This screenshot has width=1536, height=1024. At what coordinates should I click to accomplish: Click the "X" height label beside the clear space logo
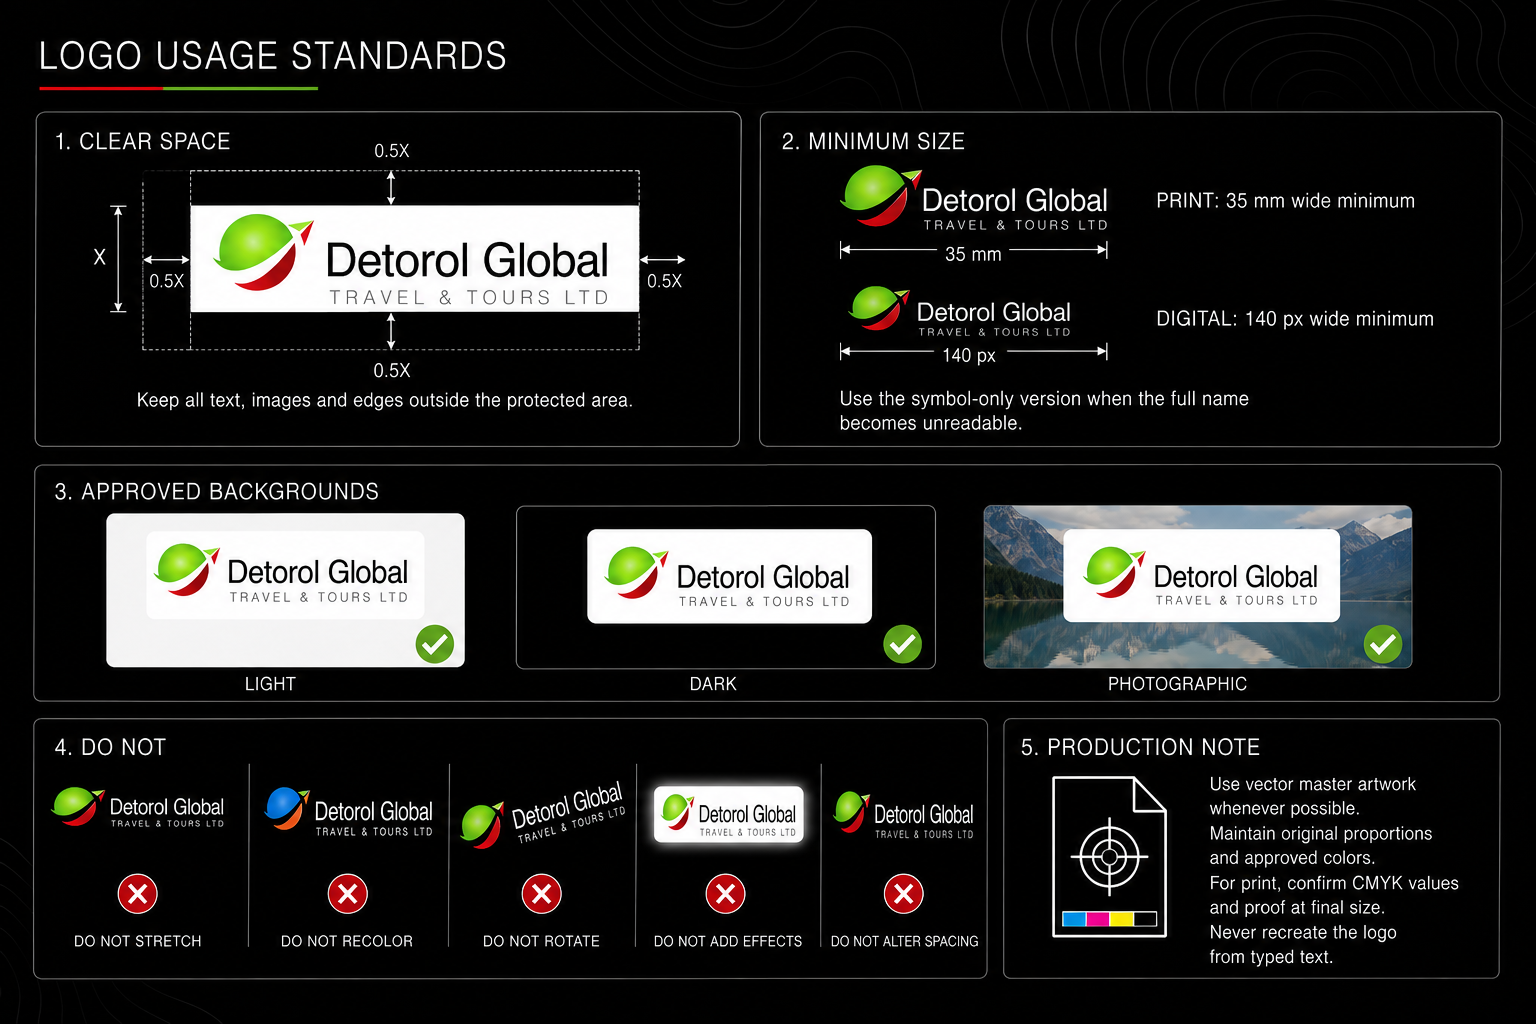pos(99,257)
